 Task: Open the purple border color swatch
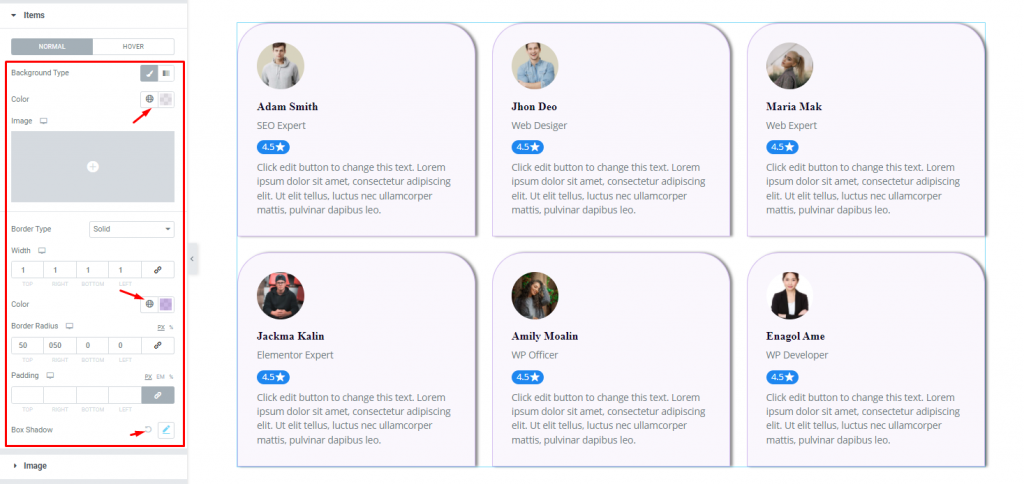166,304
